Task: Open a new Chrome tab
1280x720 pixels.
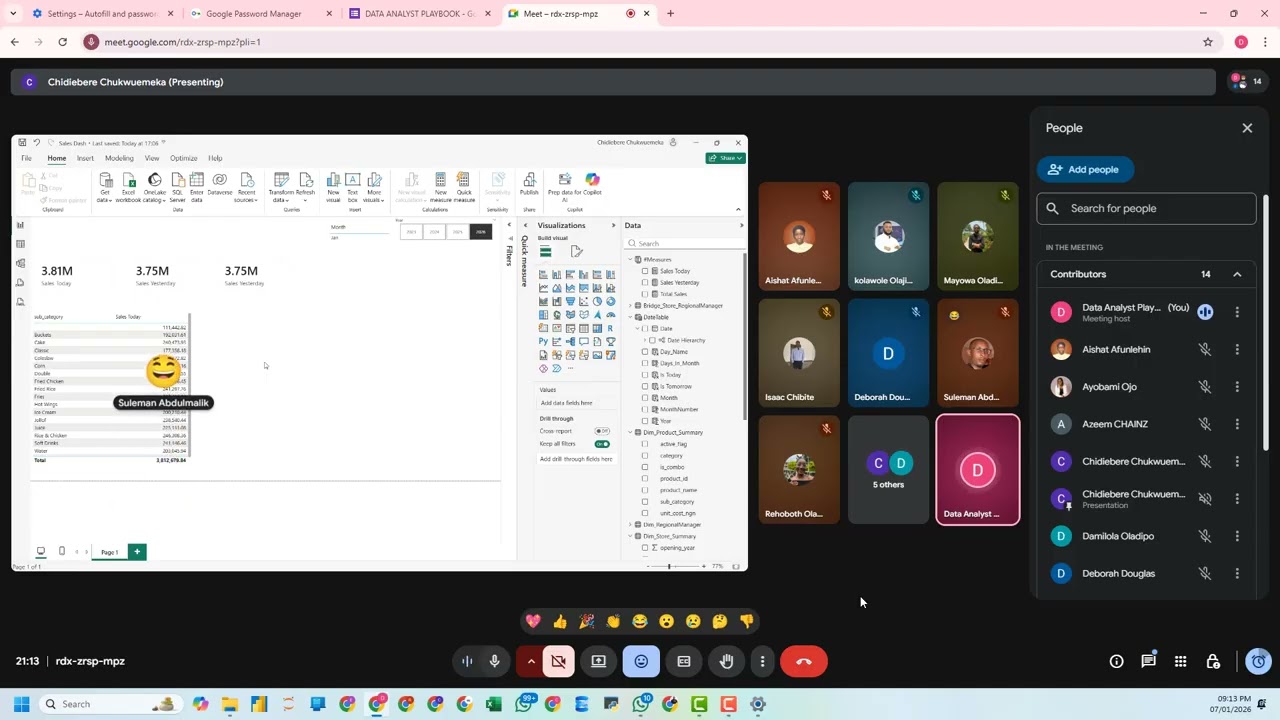Action: [670, 14]
